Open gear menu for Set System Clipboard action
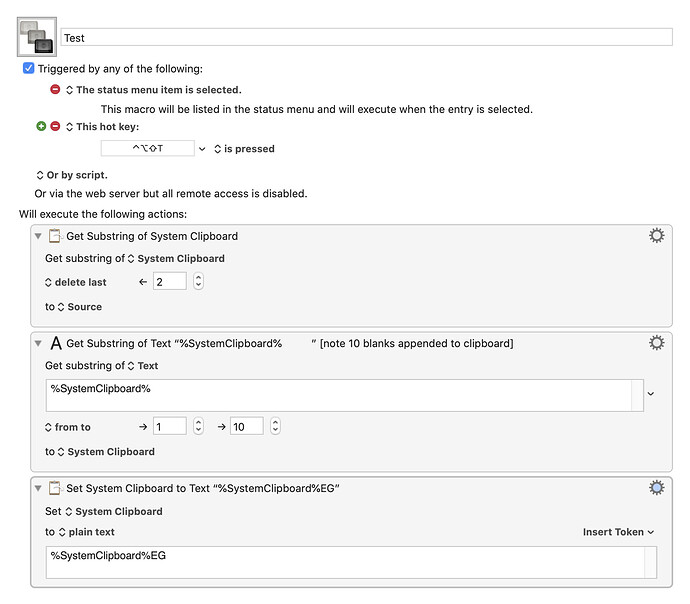The image size is (690, 604). 656,488
